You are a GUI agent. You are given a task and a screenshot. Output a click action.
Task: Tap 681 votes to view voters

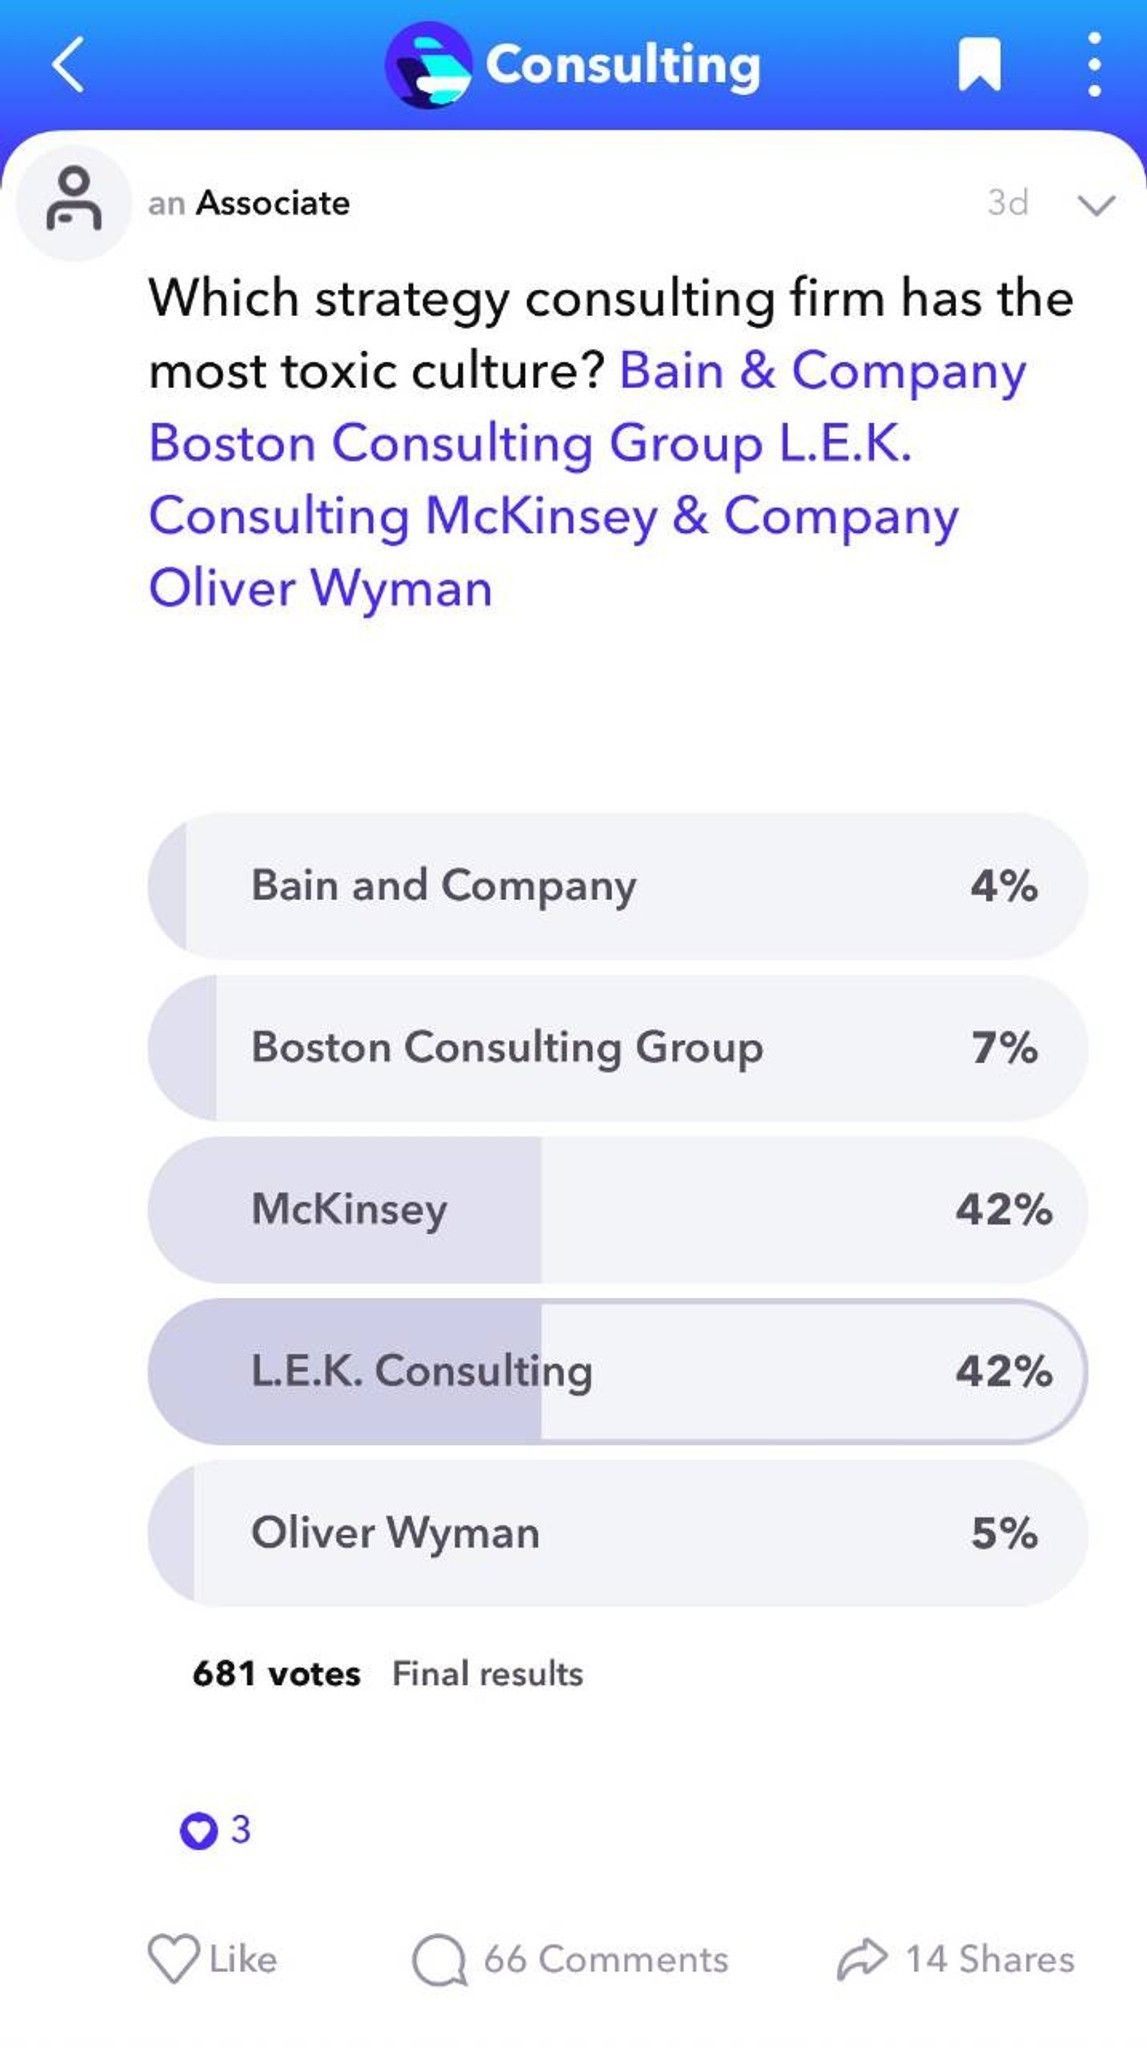pyautogui.click(x=276, y=1672)
